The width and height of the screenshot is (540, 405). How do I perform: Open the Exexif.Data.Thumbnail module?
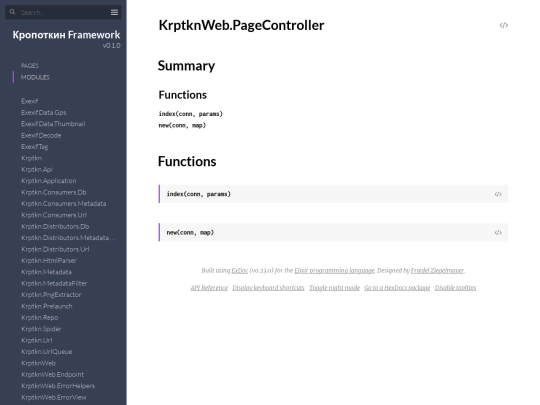click(53, 124)
